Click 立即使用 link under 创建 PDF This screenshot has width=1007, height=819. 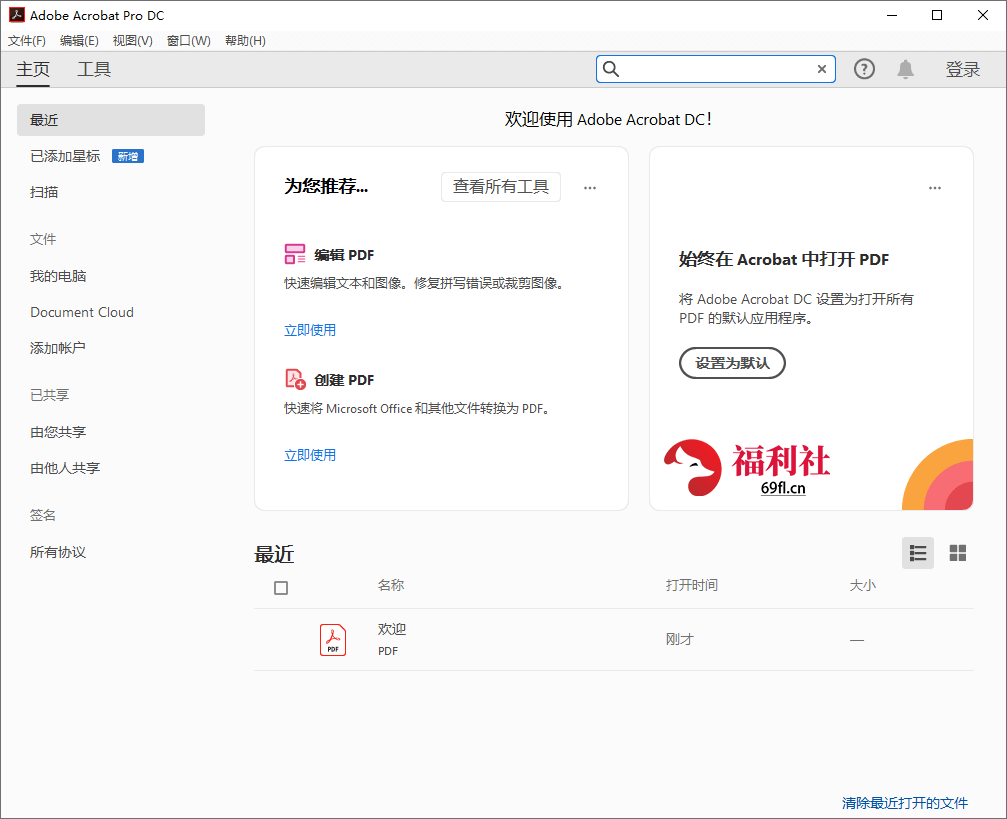[x=310, y=455]
